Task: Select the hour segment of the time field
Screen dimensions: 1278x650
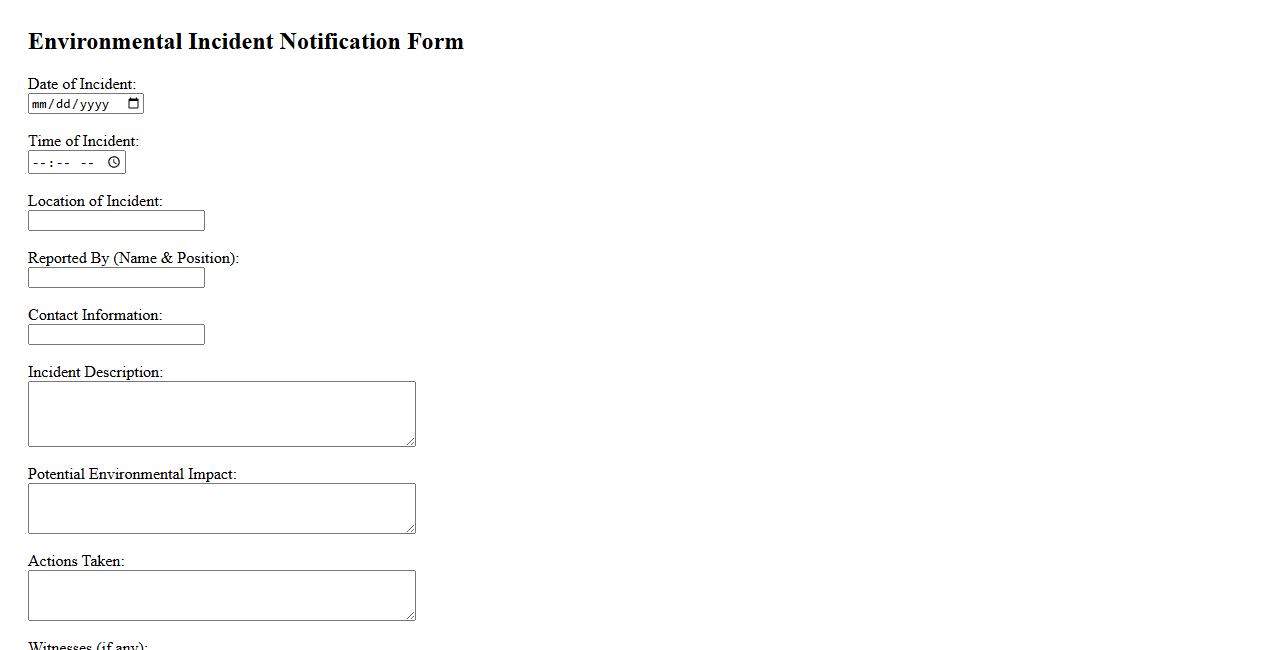Action: tap(39, 163)
